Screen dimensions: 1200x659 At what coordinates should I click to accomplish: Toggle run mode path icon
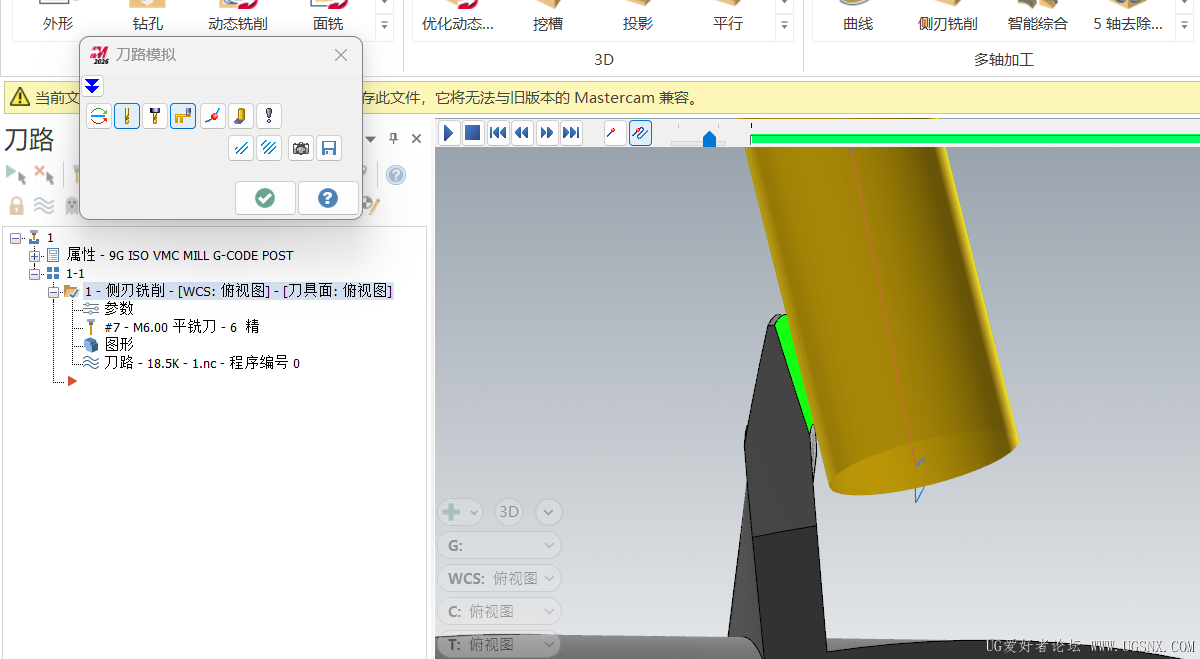pos(640,132)
